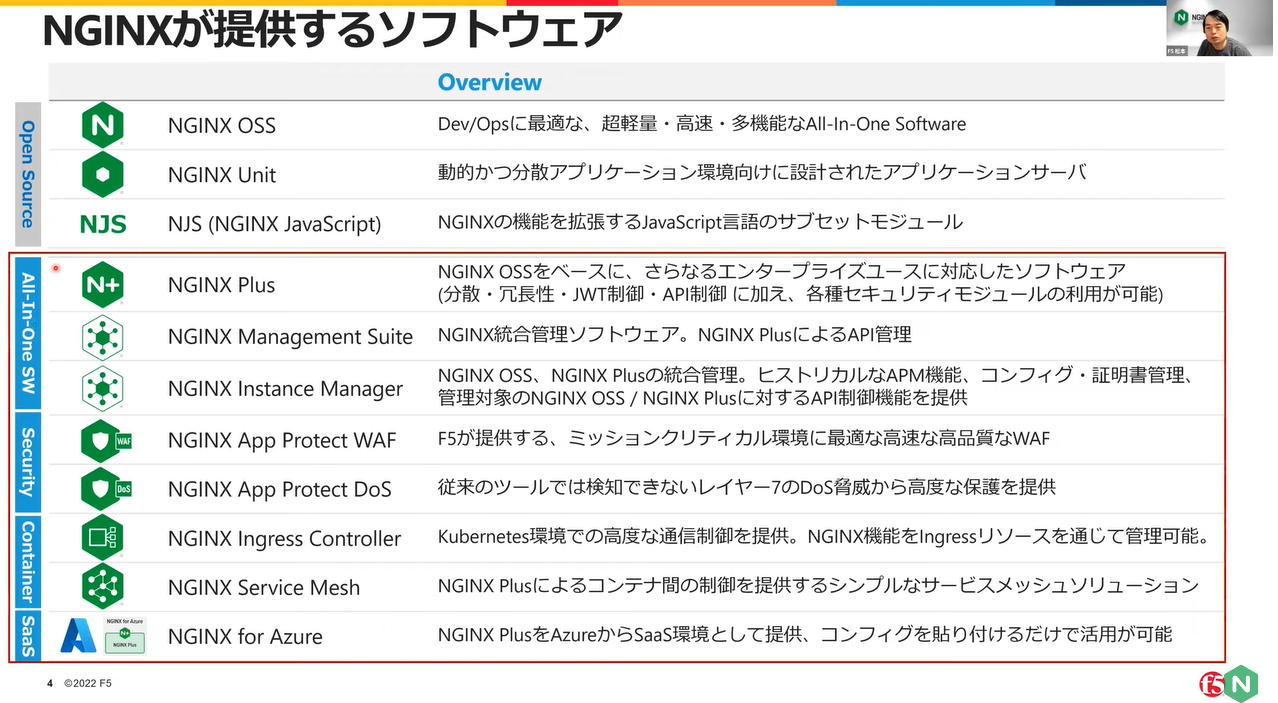Click the 'NGINX Service Mesh' product name
This screenshot has height=703, width=1278.
click(264, 588)
